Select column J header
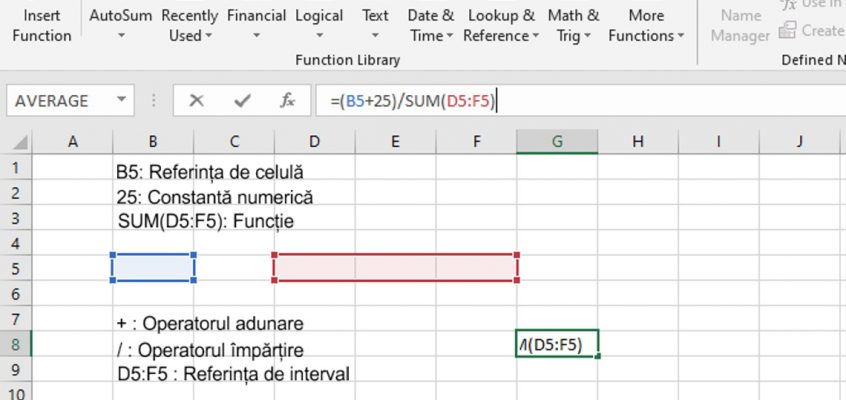846x400 pixels. click(x=800, y=142)
